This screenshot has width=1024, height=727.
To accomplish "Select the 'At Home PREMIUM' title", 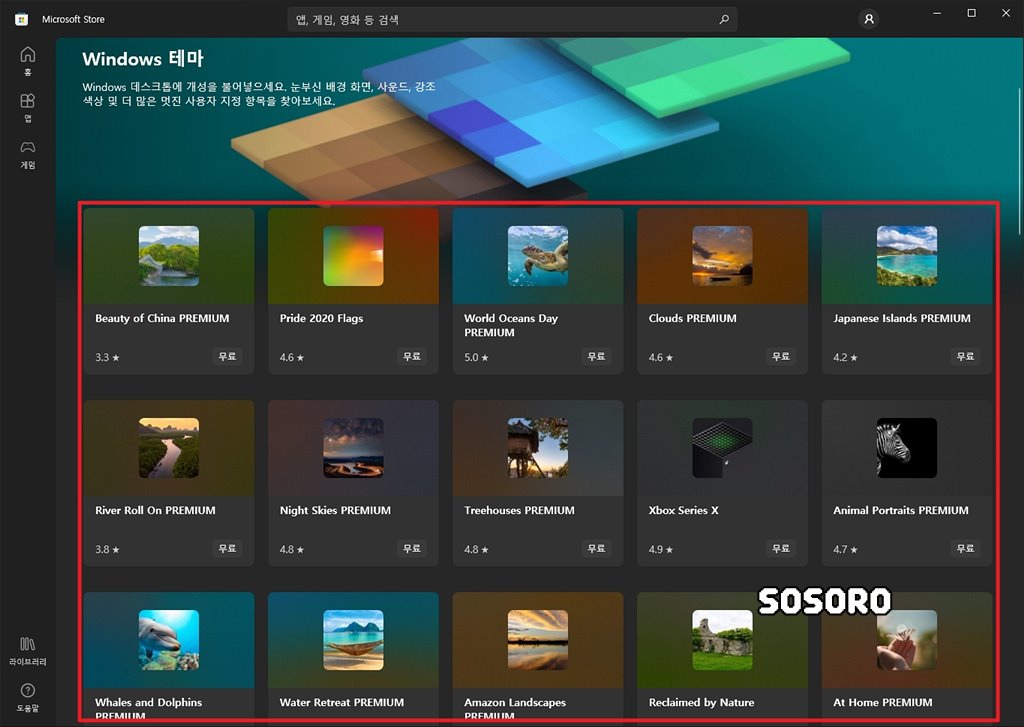I will click(x=882, y=702).
